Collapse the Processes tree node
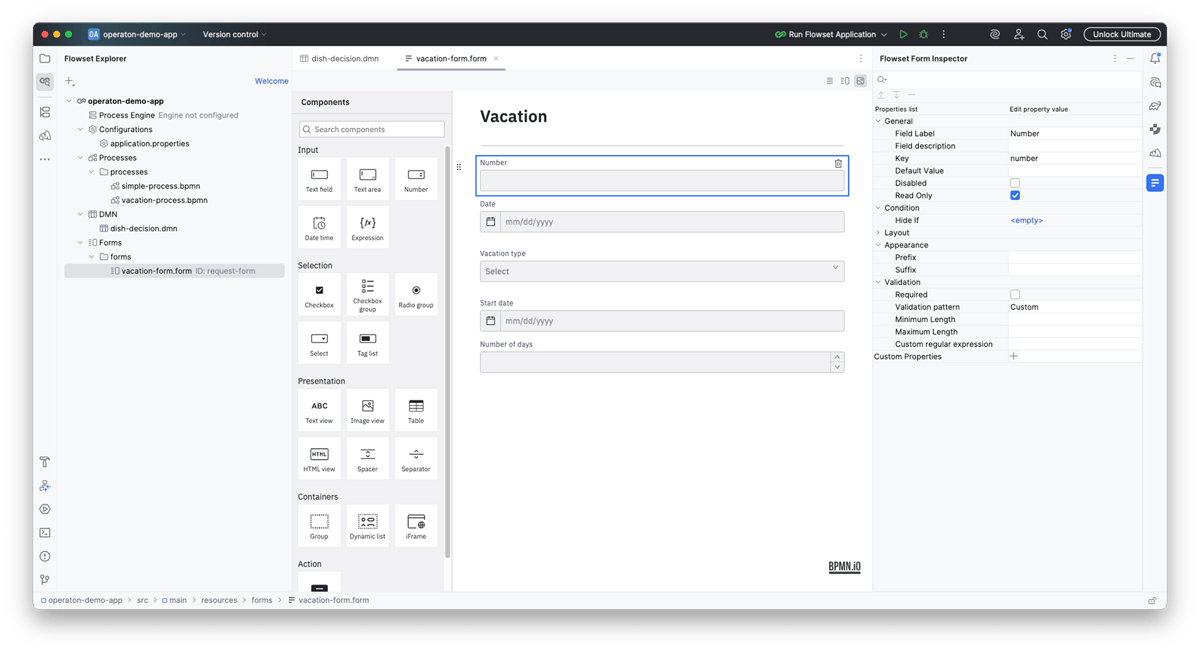The image size is (1200, 653). point(81,157)
